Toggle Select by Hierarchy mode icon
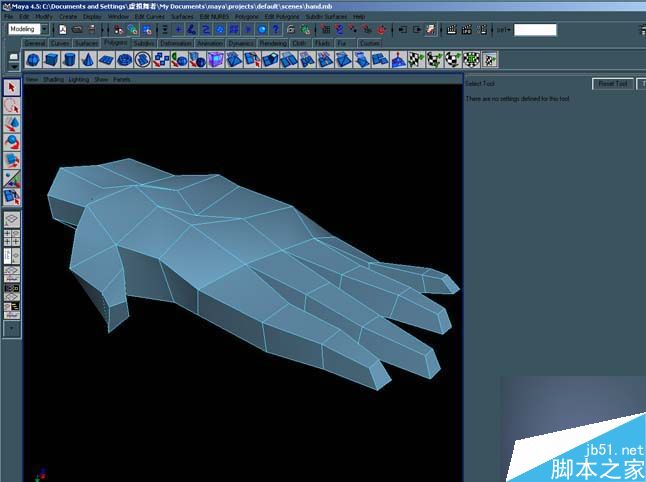Screen dimensions: 646x482 119,29
